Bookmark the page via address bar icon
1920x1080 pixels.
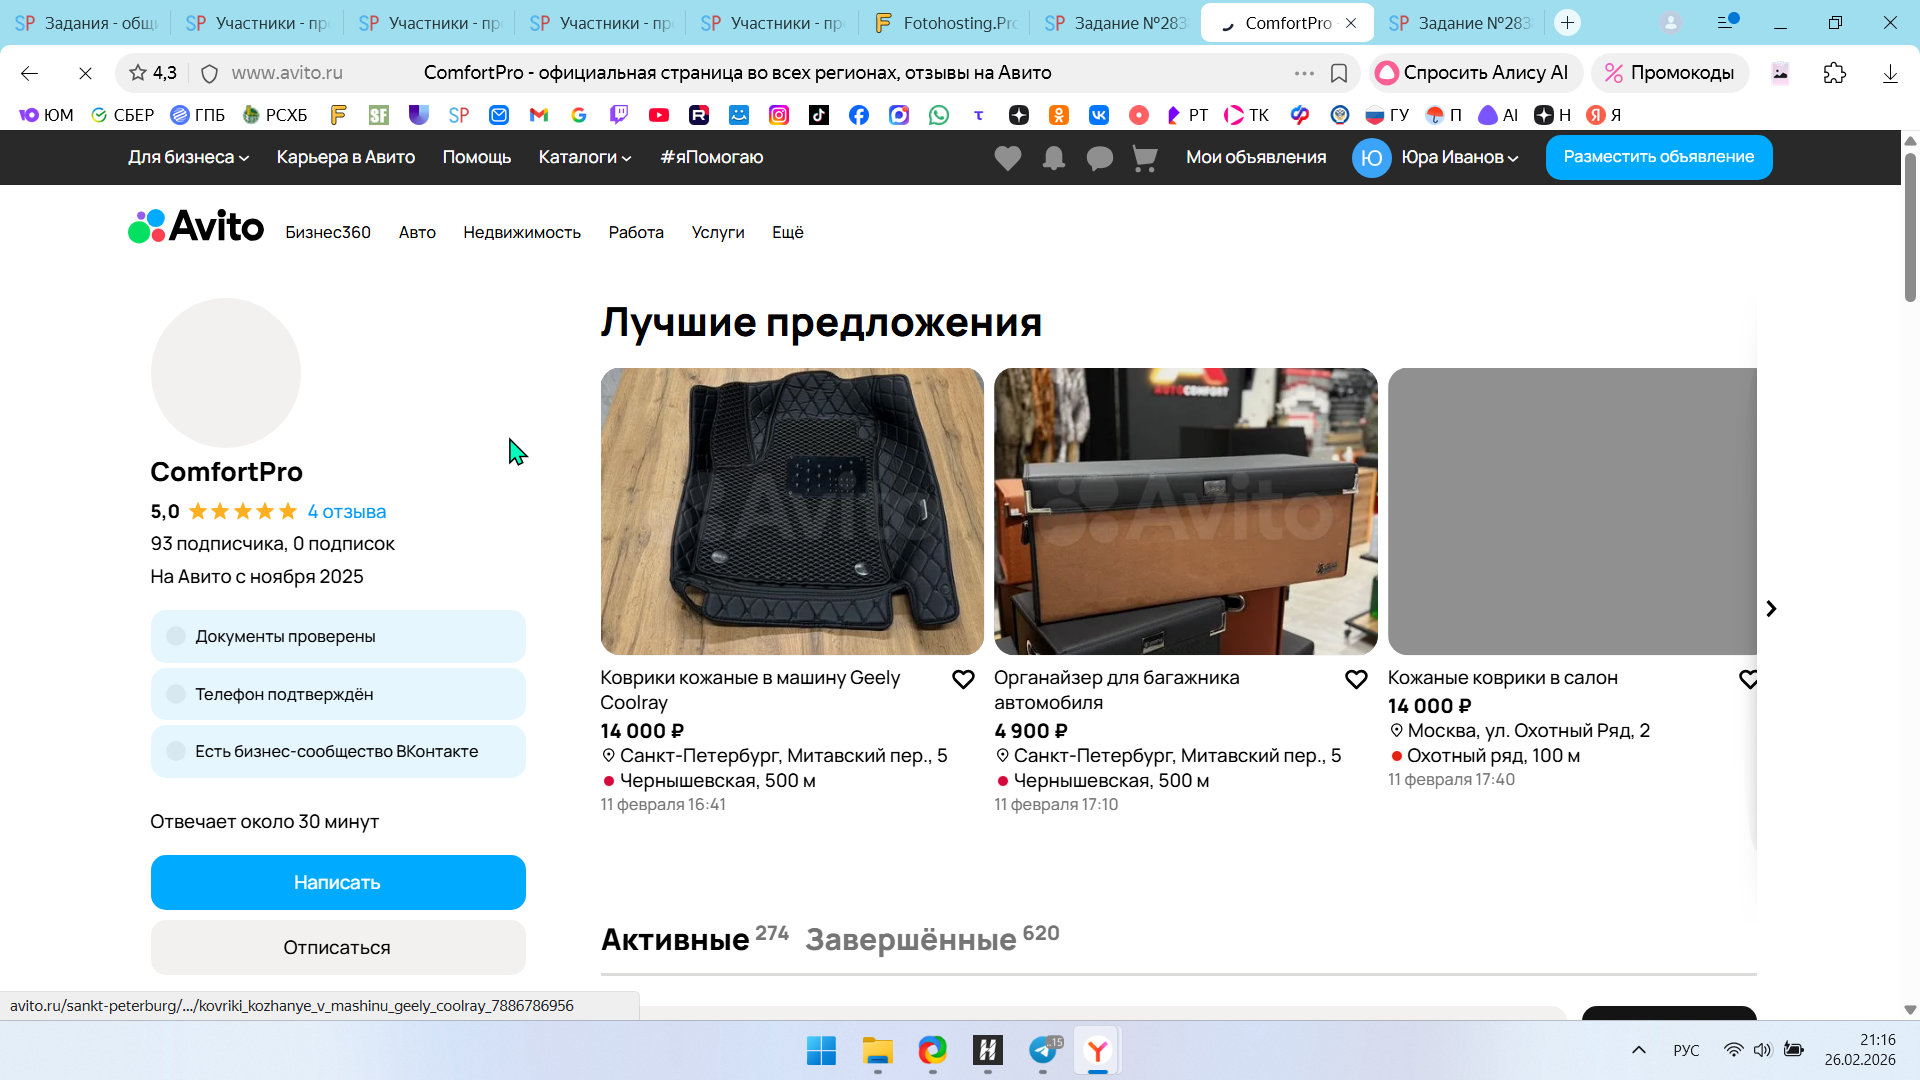coord(1339,73)
